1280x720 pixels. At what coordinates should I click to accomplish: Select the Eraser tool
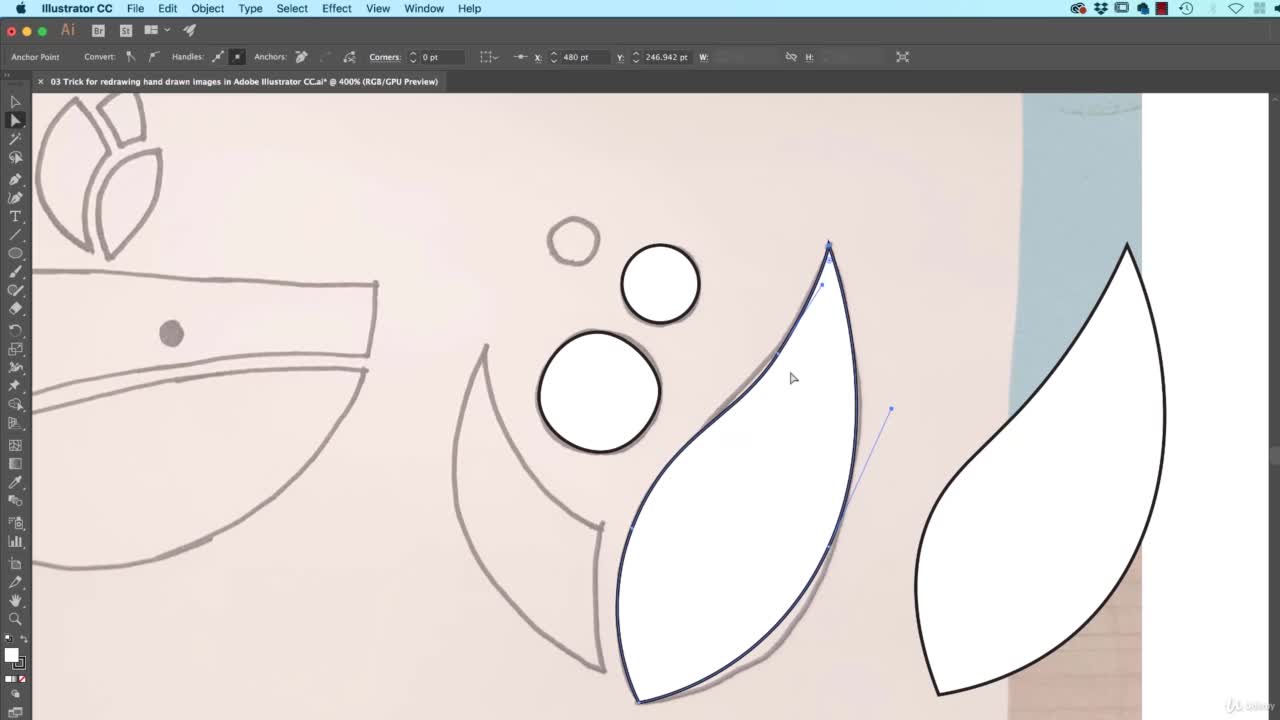[x=15, y=309]
